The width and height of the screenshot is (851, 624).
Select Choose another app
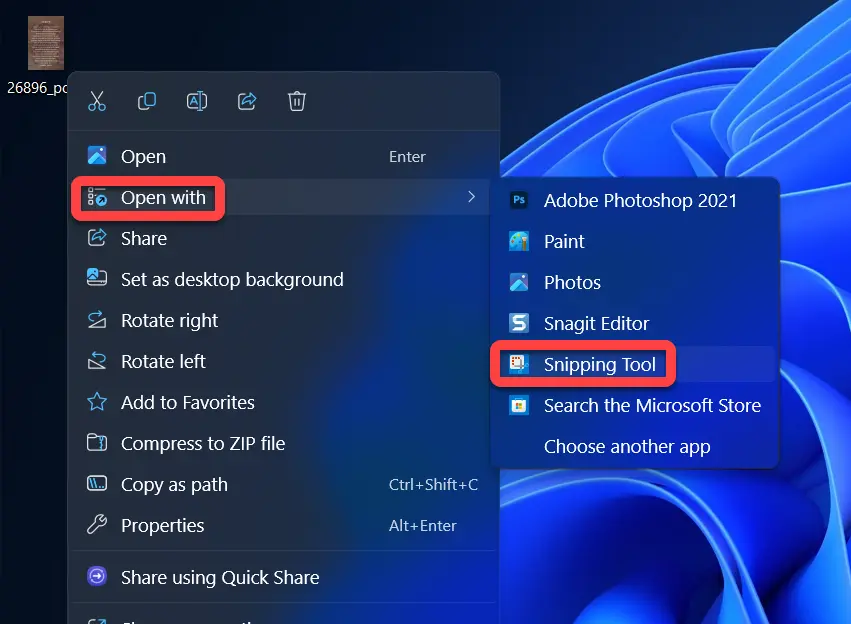click(x=635, y=447)
